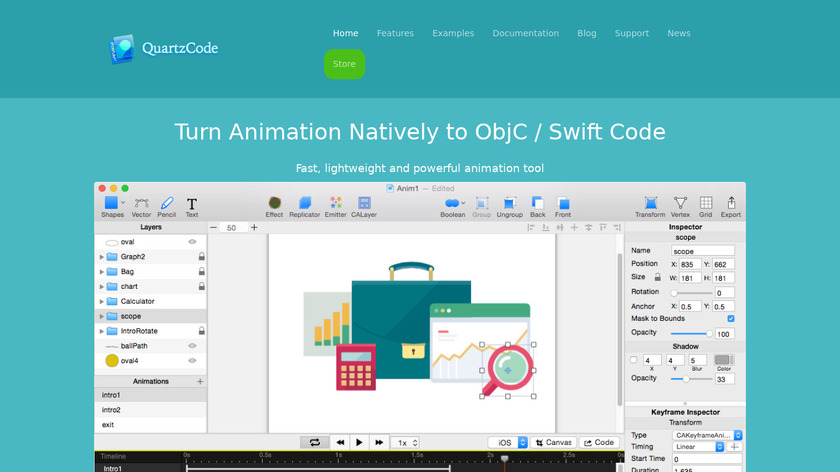
Task: Open the shadow Color swatch
Action: (x=723, y=360)
